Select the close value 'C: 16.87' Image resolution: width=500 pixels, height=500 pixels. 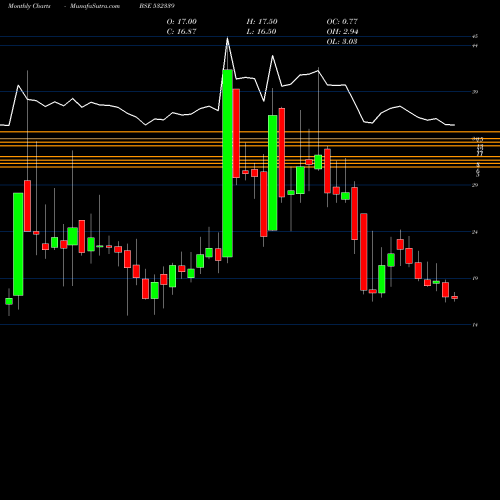pos(181,32)
